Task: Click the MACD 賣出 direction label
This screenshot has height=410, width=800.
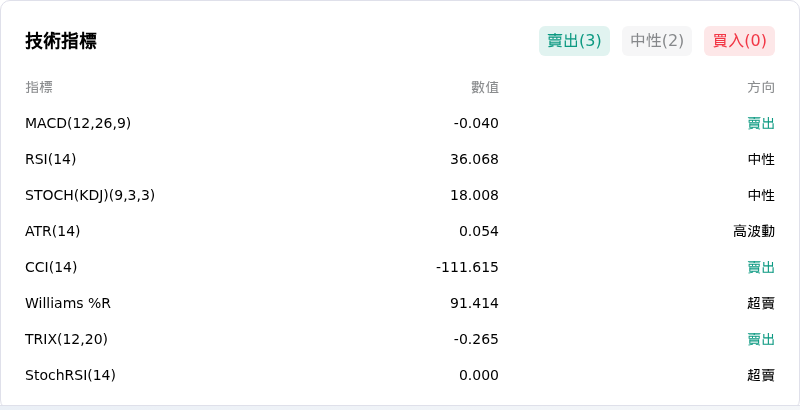Action: [761, 123]
